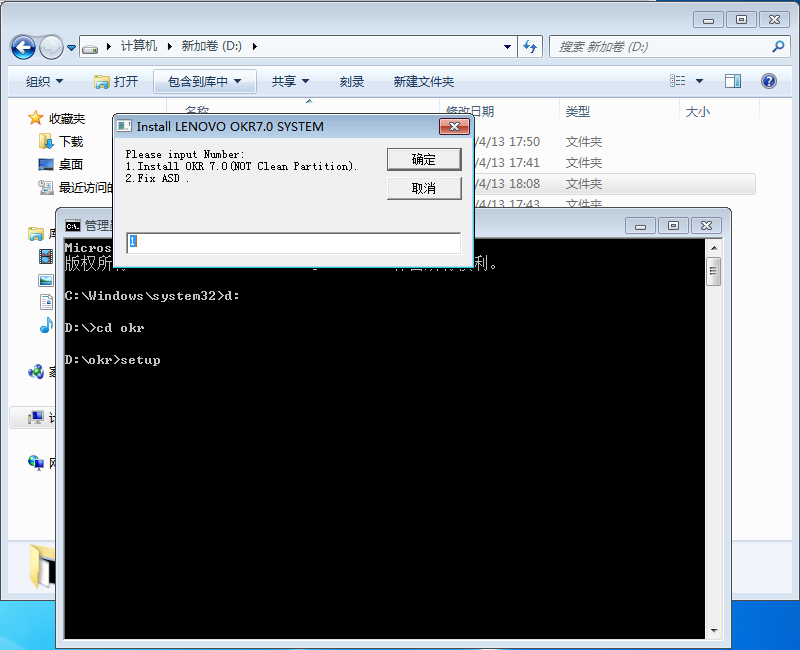This screenshot has width=800, height=650.
Task: Select 新加卷 (D:) in the address breadcrumb
Action: [211, 46]
